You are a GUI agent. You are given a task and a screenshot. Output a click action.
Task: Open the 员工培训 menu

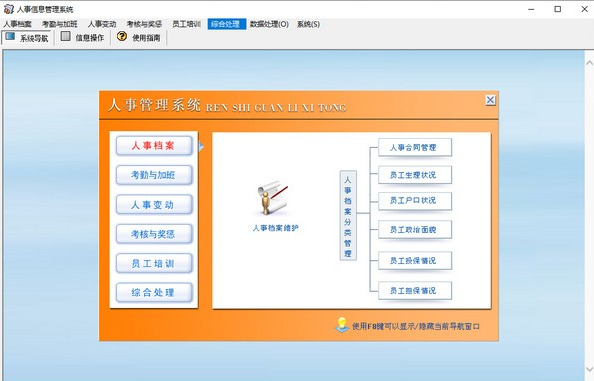(186, 24)
